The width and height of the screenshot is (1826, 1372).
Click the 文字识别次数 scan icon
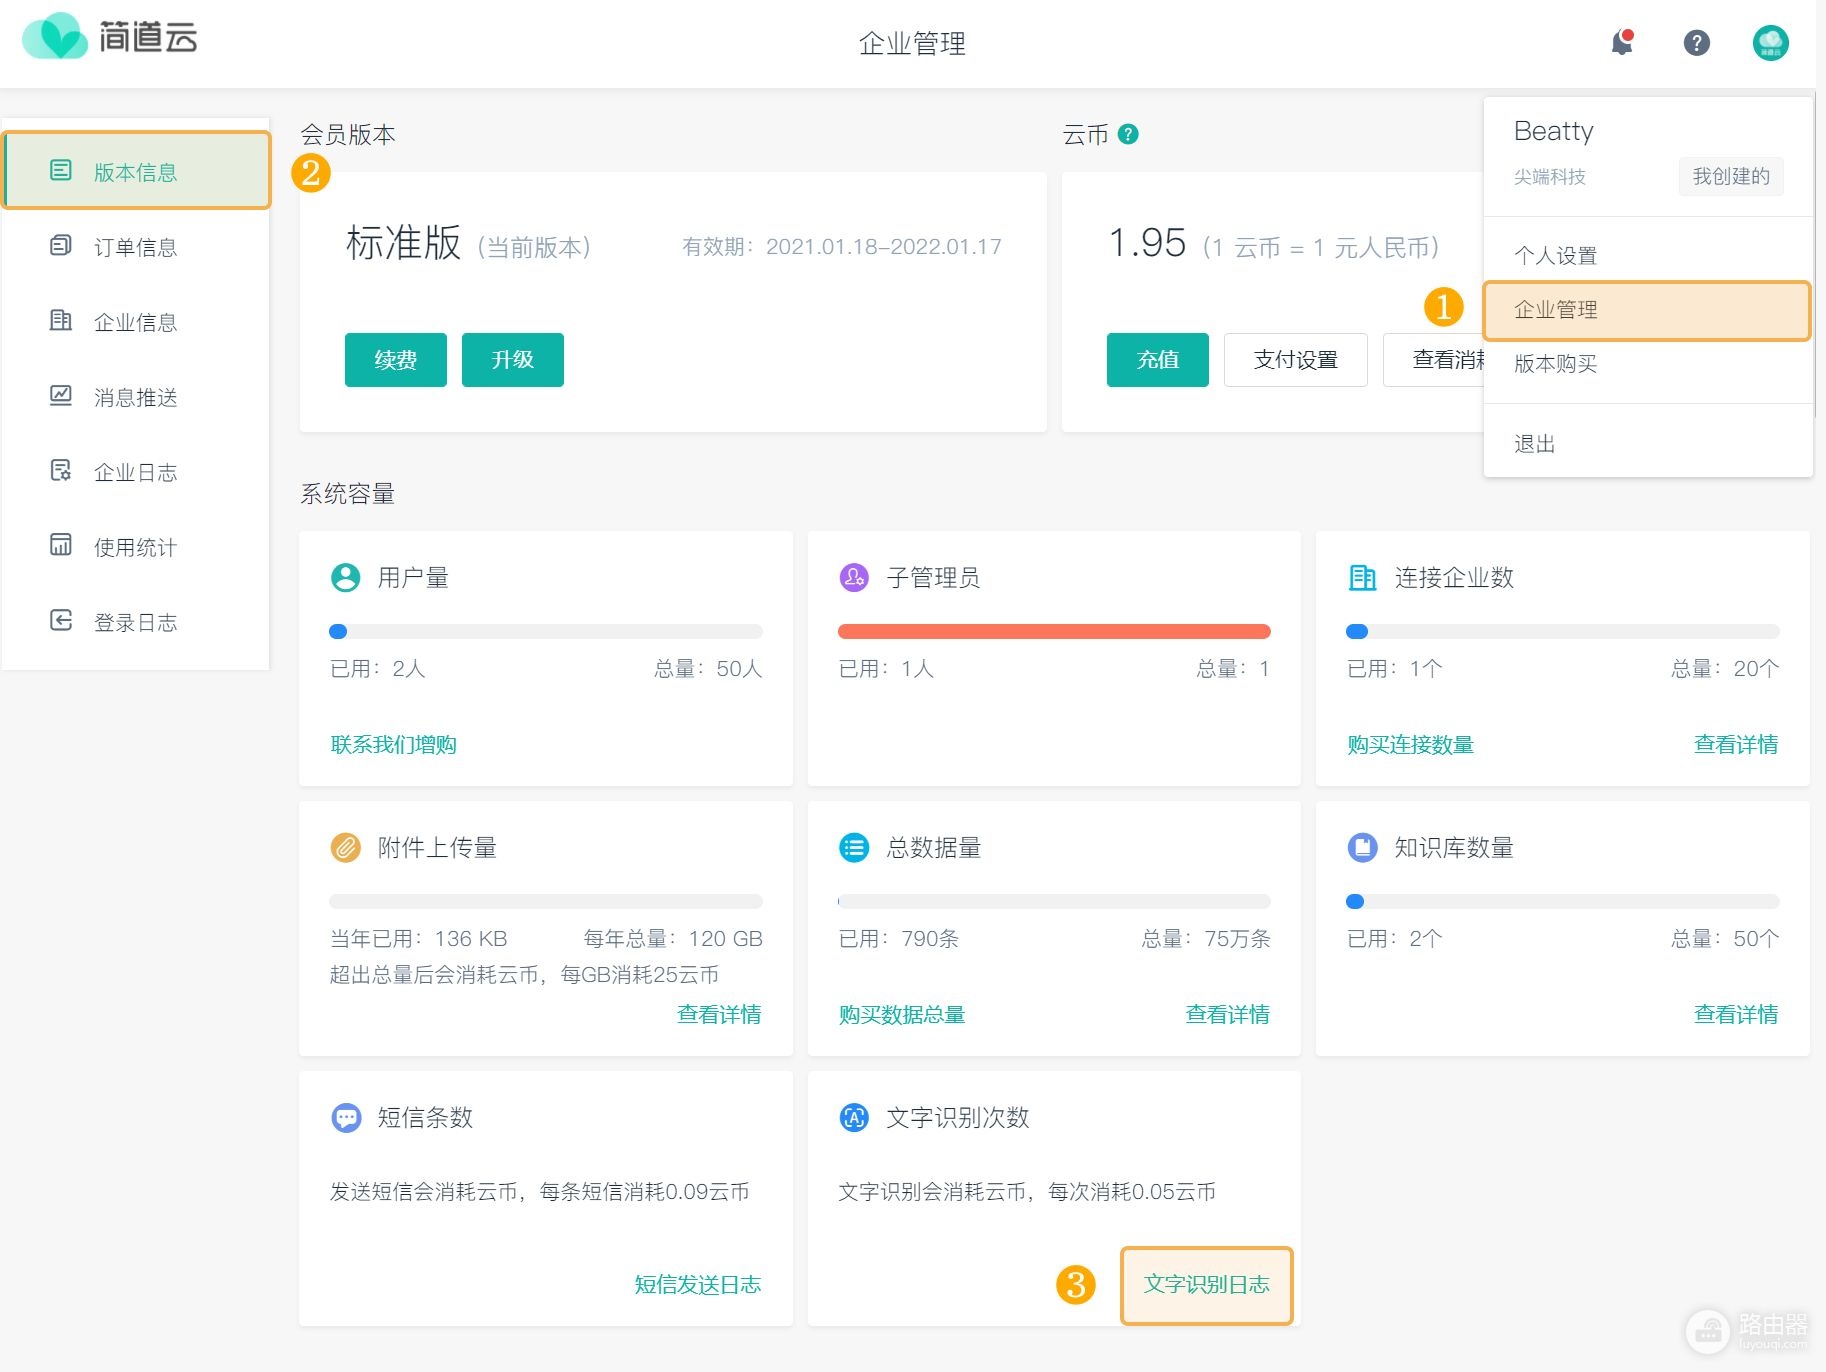point(854,1117)
